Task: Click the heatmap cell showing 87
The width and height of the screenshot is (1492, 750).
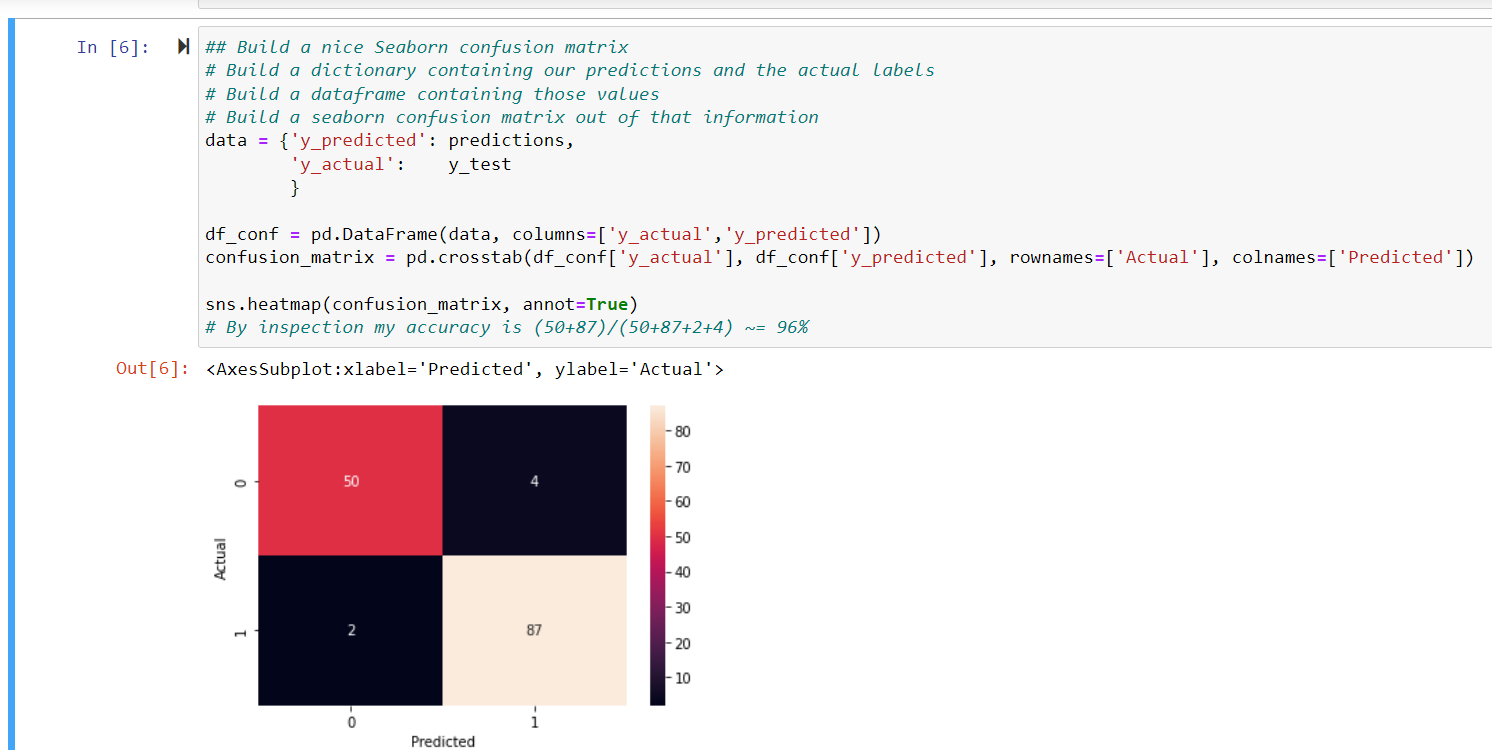Action: coord(534,630)
